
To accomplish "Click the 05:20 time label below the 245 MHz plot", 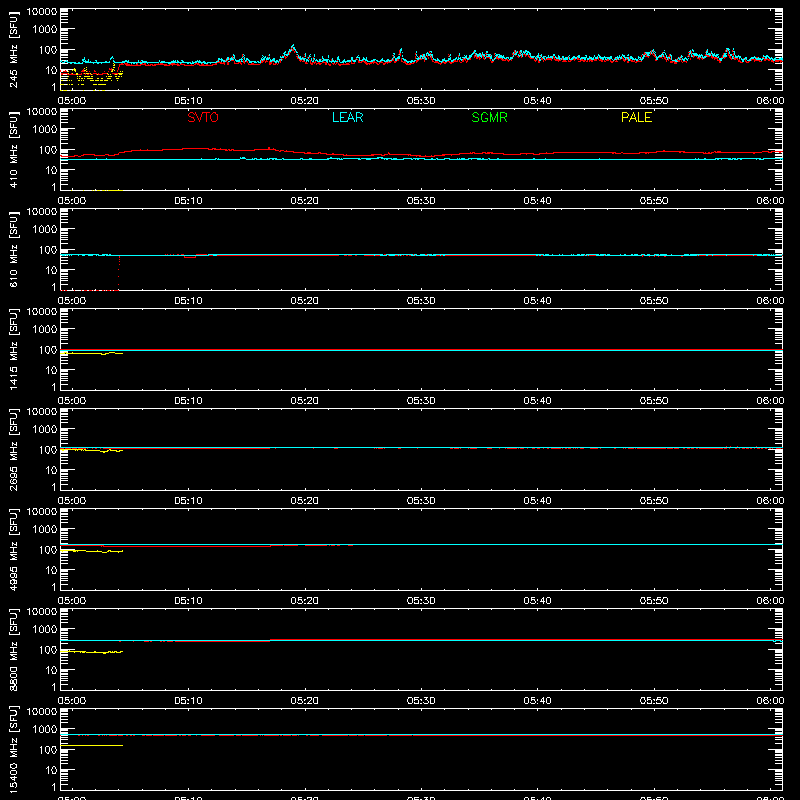I will point(305,101).
